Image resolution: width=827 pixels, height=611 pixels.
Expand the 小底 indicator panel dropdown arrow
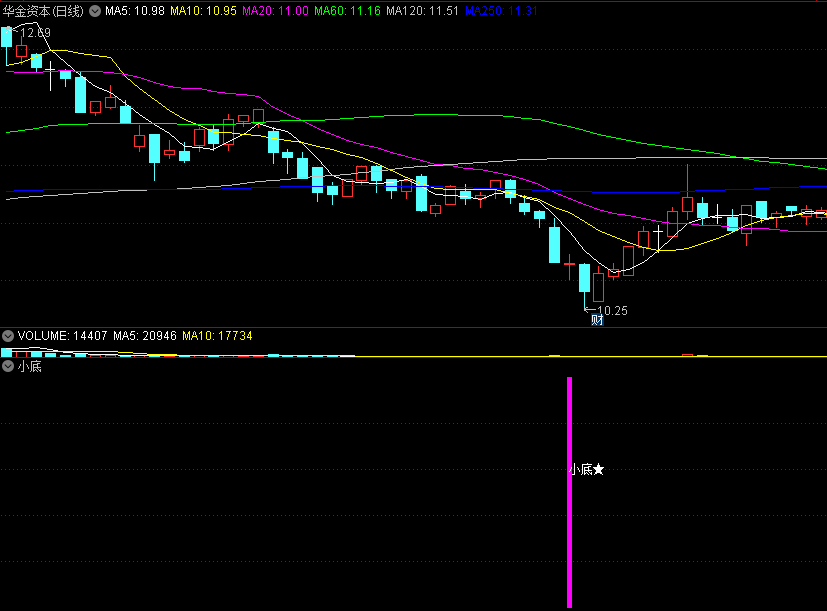click(8, 366)
